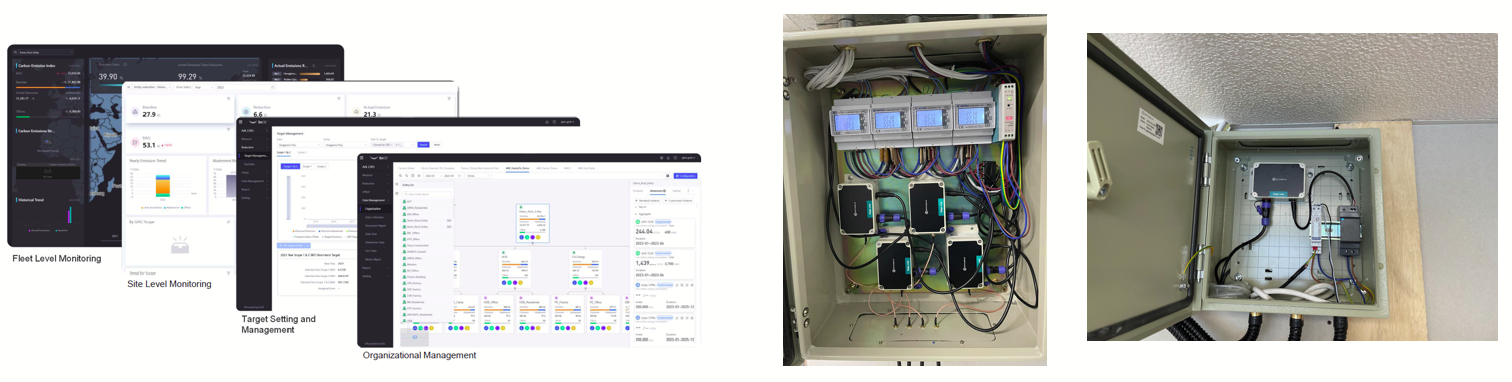Click the filter icon on the Baseline card
The height and width of the screenshot is (382, 1512).
coord(228,100)
